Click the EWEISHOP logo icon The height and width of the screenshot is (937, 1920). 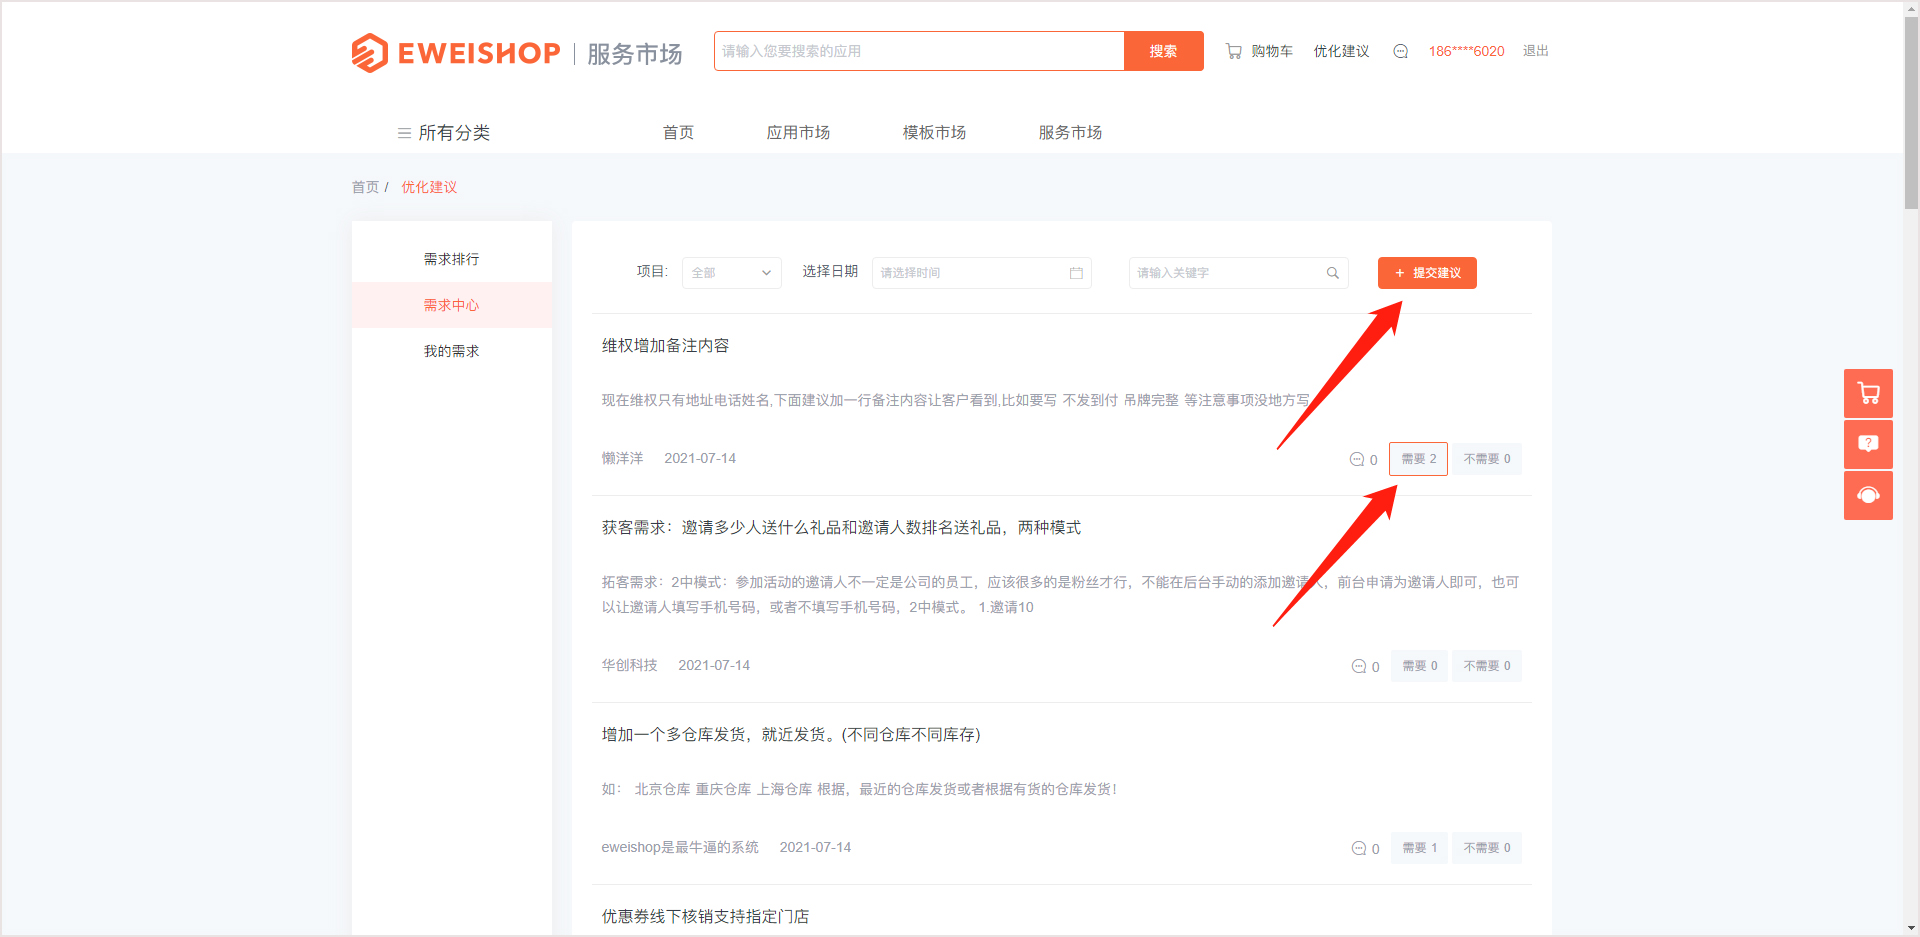click(369, 53)
